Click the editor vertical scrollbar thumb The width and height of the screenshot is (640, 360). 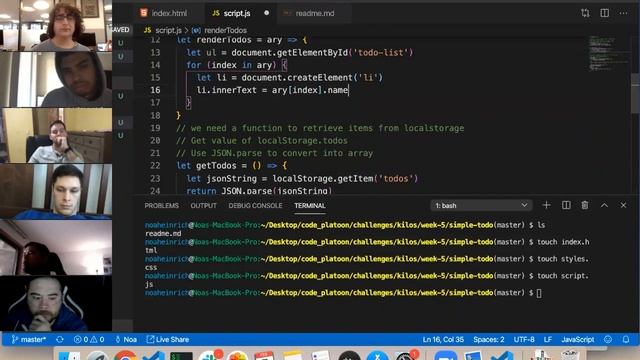[x=635, y=93]
